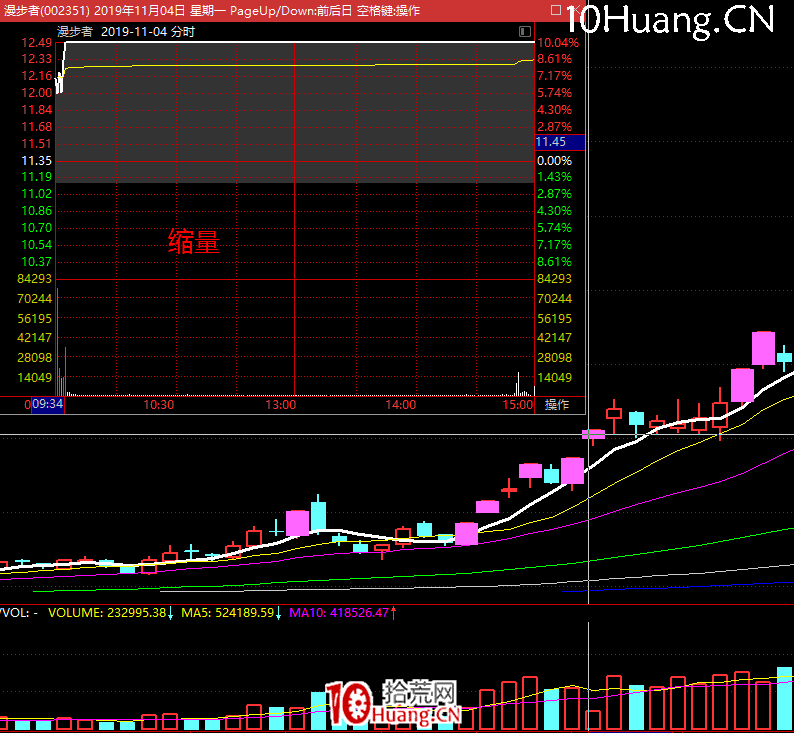The image size is (794, 733).
Task: Click the green 10.70 price label
Action: (x=36, y=228)
